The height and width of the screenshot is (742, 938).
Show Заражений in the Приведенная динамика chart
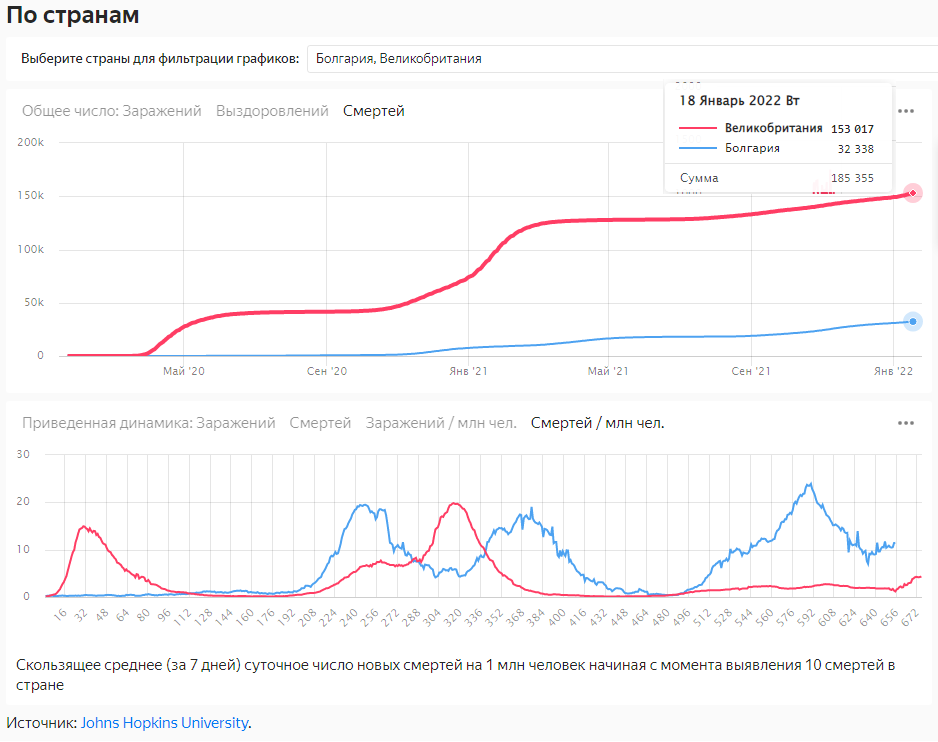pos(235,423)
